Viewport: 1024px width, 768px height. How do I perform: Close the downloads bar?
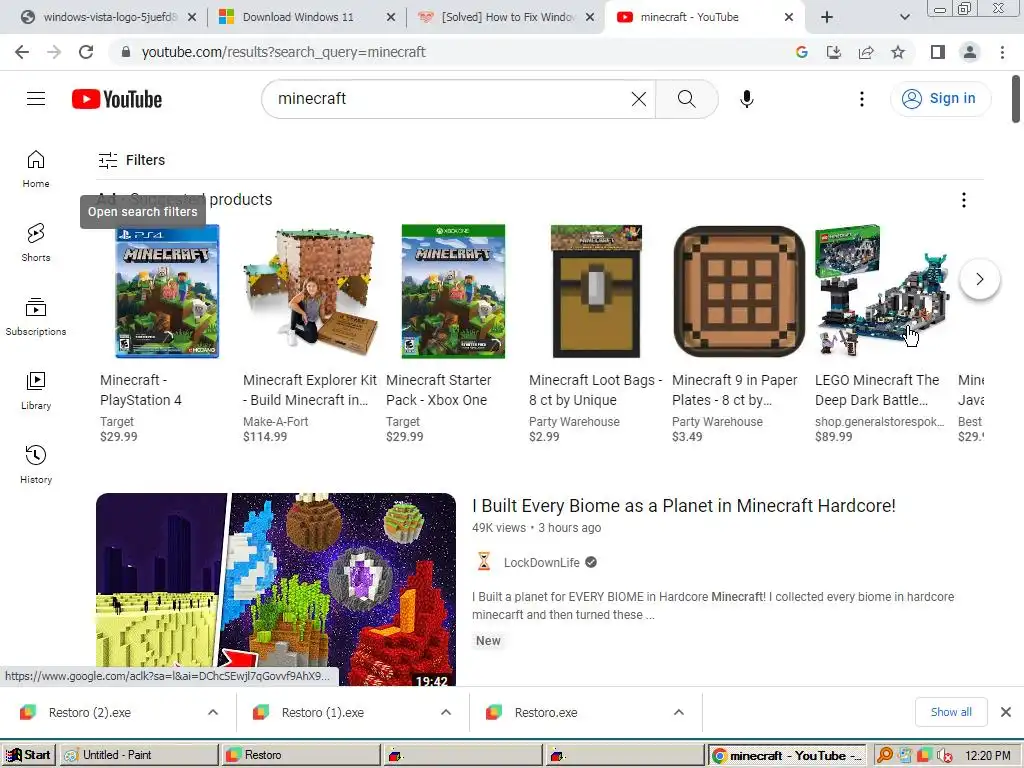tap(1006, 712)
